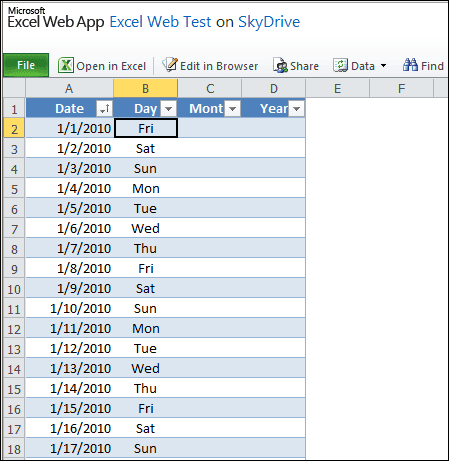The height and width of the screenshot is (461, 449).
Task: Select column F header
Action: pos(402,88)
